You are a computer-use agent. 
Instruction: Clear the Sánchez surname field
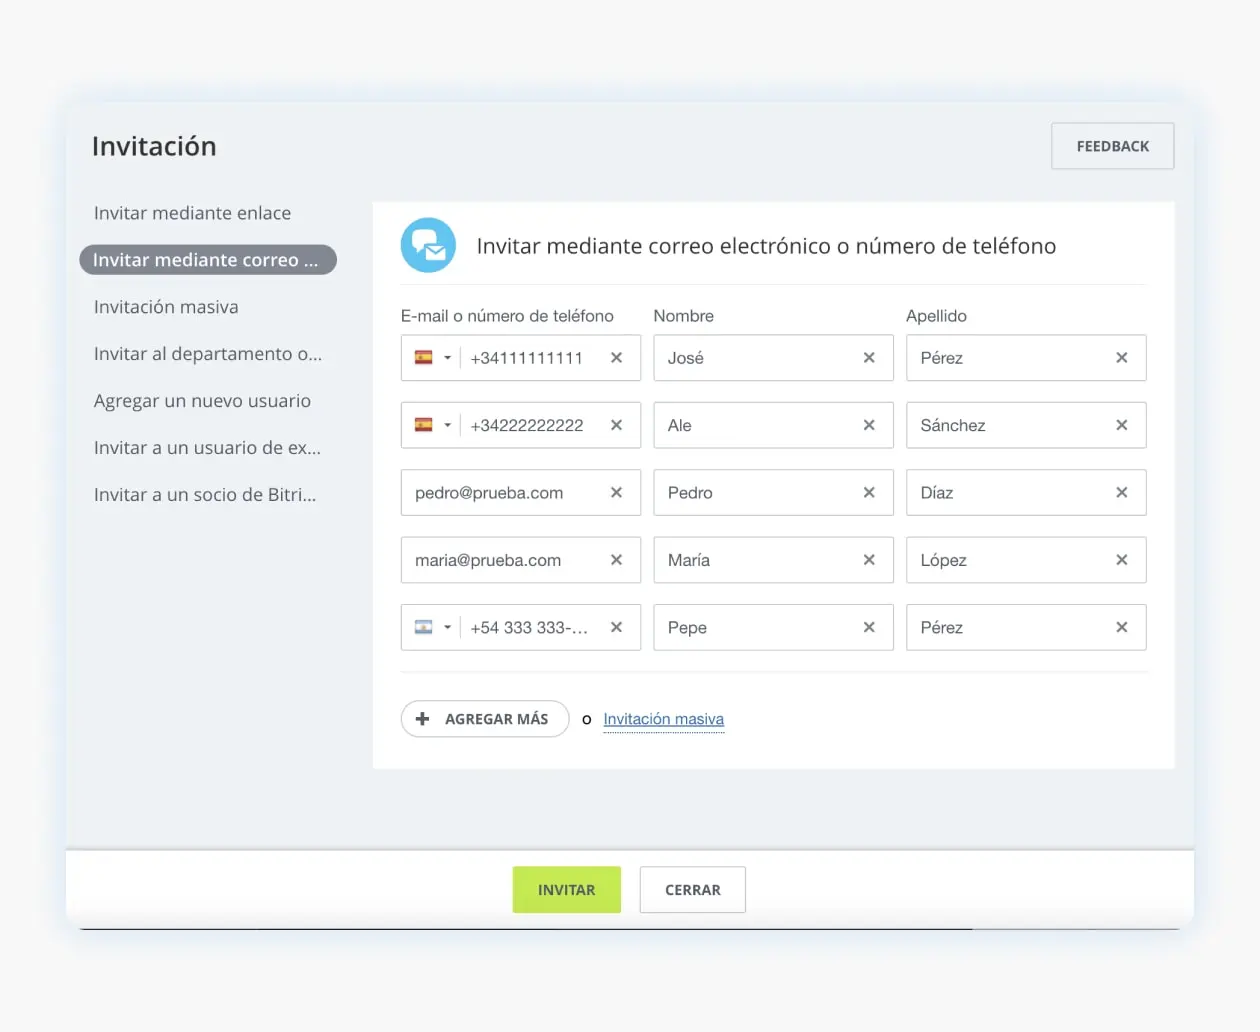(x=1121, y=425)
